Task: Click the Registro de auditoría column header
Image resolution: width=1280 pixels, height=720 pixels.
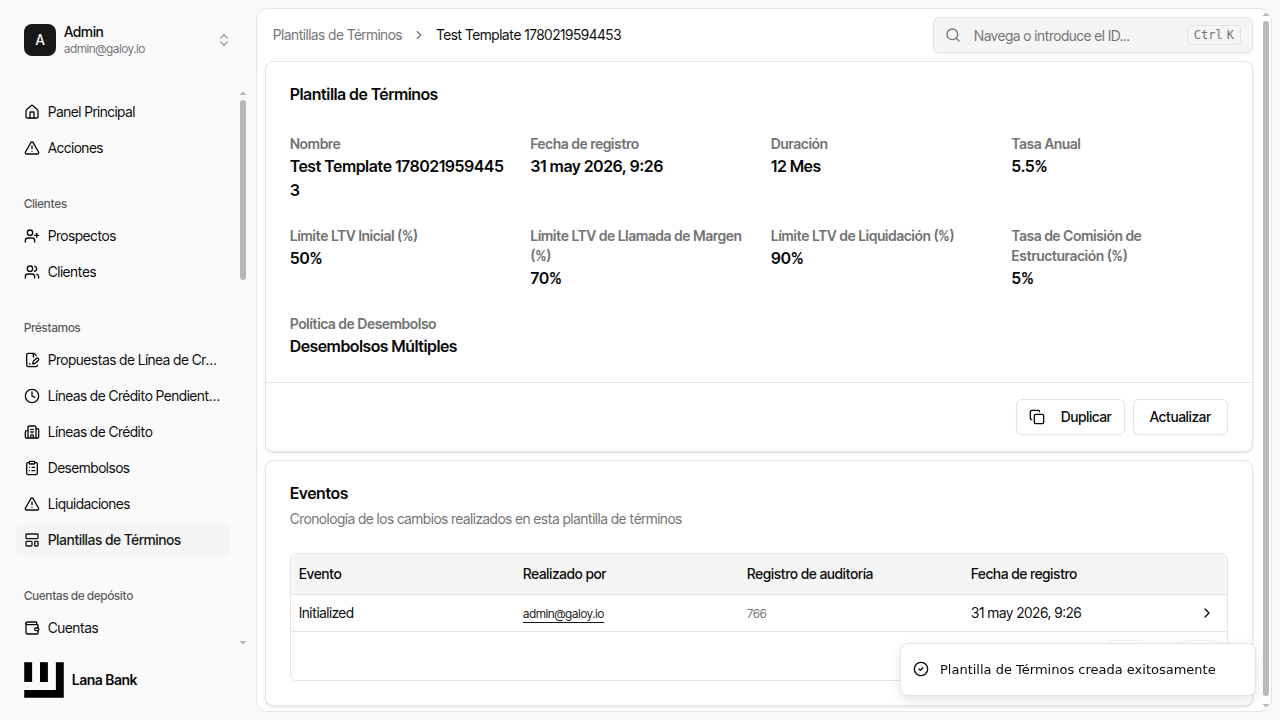Action: (x=810, y=574)
